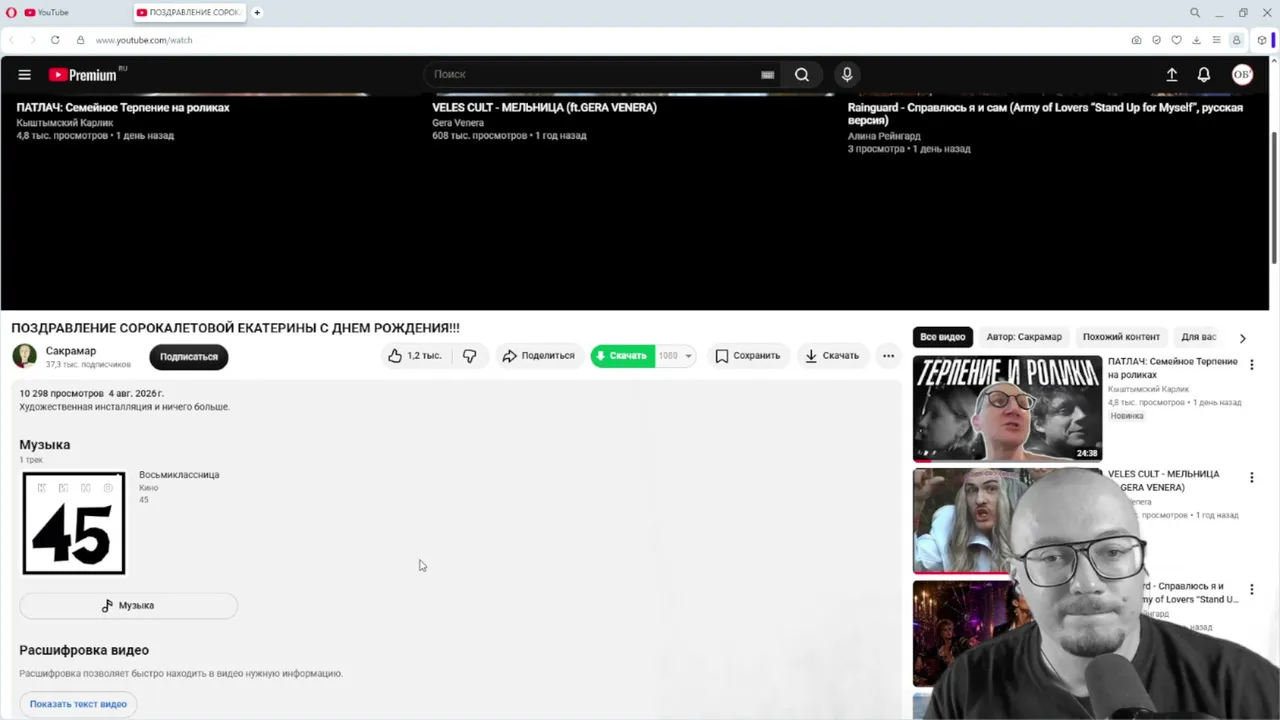The width and height of the screenshot is (1280, 720).
Task: Like the video showing 1,2 тыс.
Action: (x=414, y=356)
